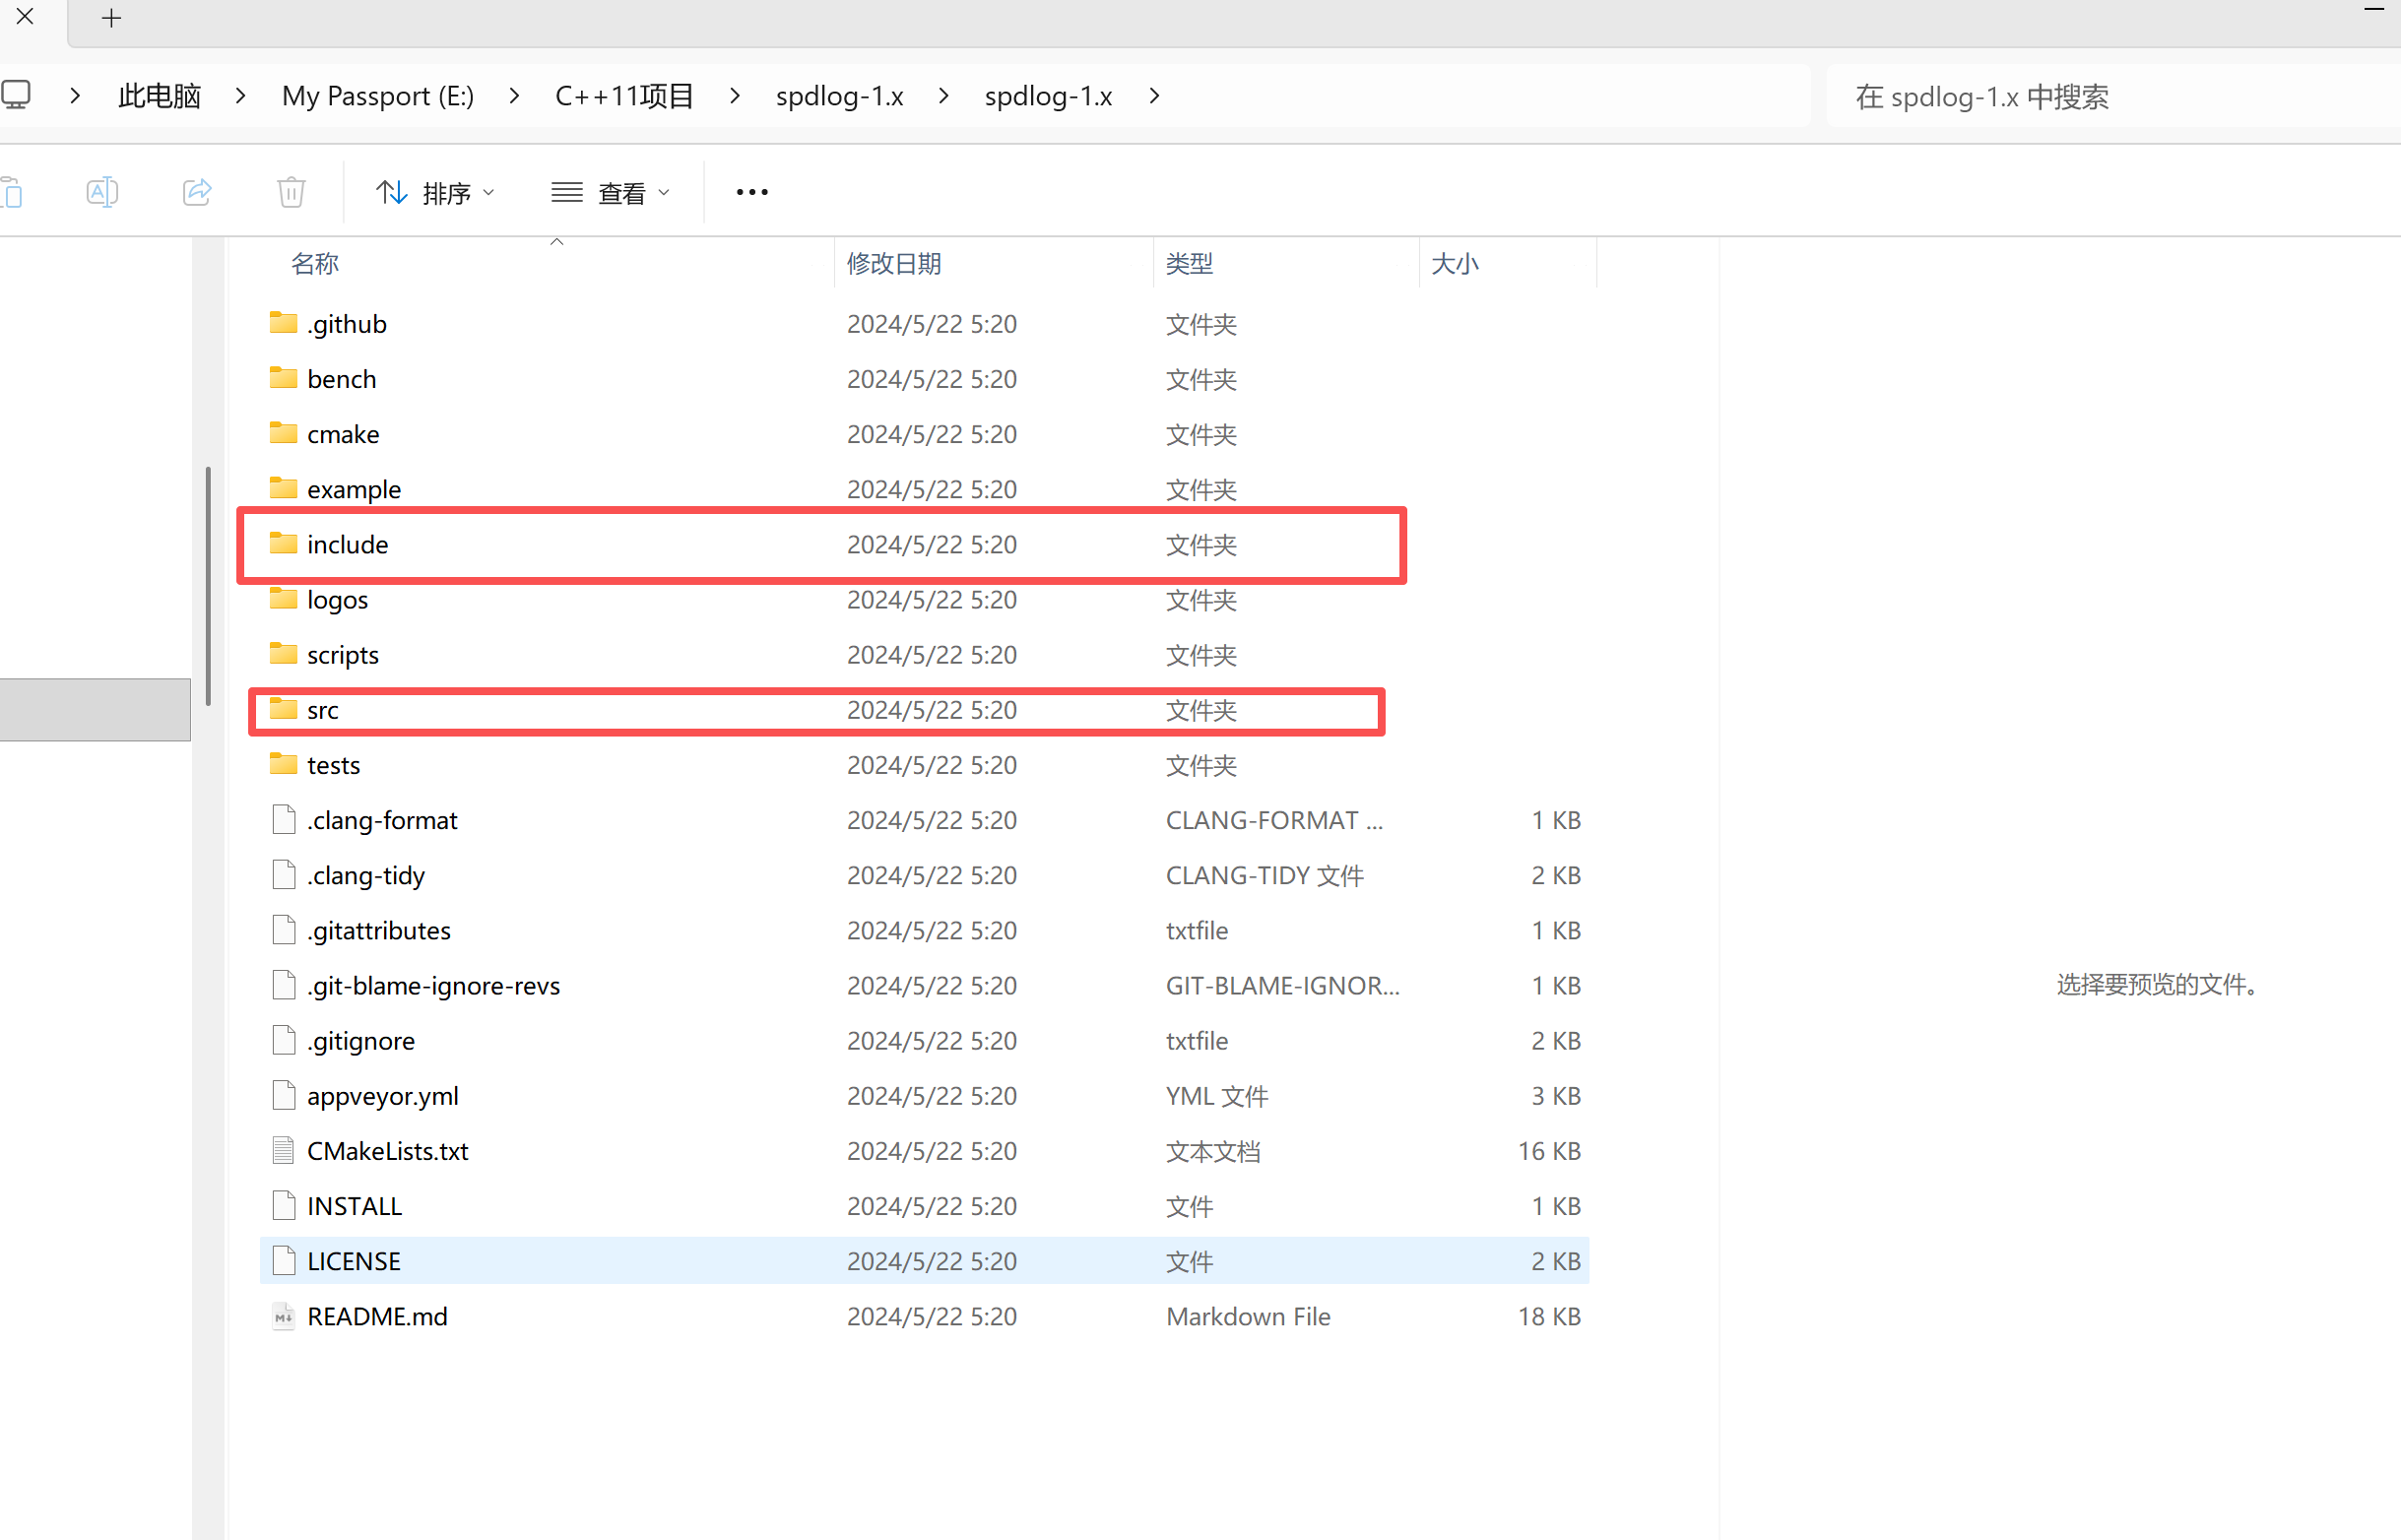Open the 查看 view dropdown
Image resolution: width=2401 pixels, height=1540 pixels.
610,192
